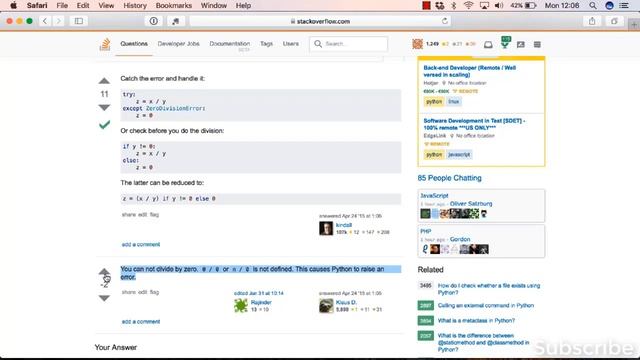The height and width of the screenshot is (360, 640).
Task: Downvote the Klaus D. answer
Action: pos(104,298)
